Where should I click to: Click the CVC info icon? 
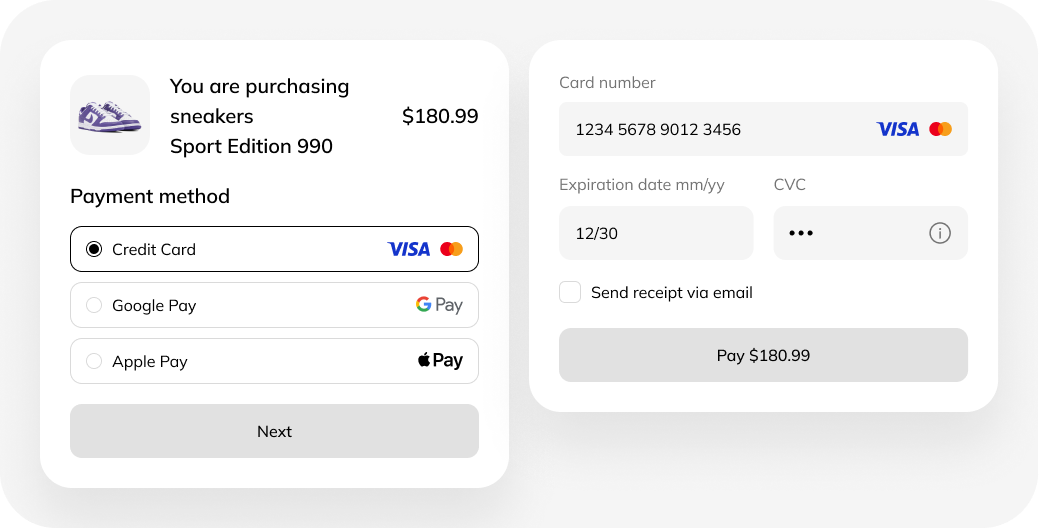tap(939, 233)
